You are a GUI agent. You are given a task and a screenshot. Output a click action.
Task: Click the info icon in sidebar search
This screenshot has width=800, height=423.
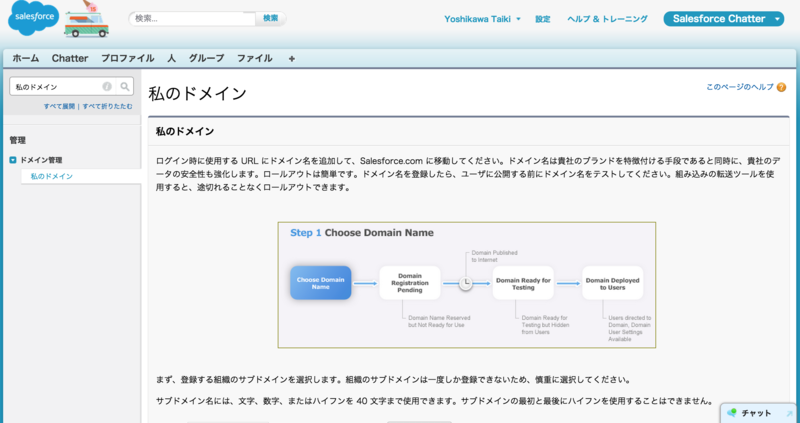coord(107,87)
